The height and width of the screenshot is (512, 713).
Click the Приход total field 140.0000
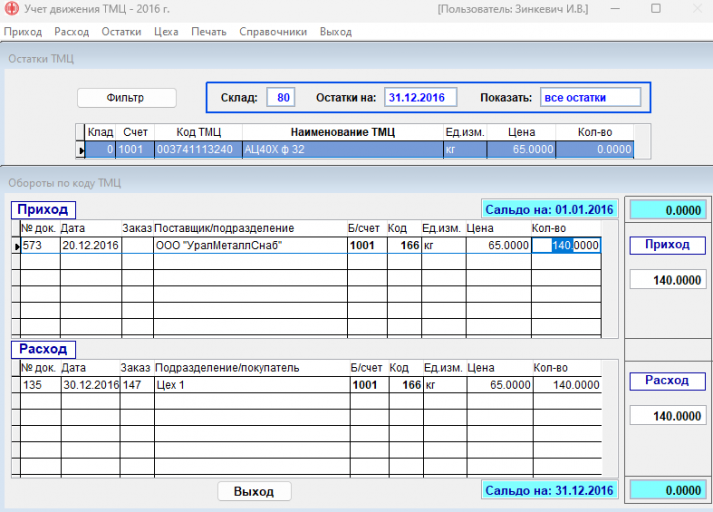(668, 280)
